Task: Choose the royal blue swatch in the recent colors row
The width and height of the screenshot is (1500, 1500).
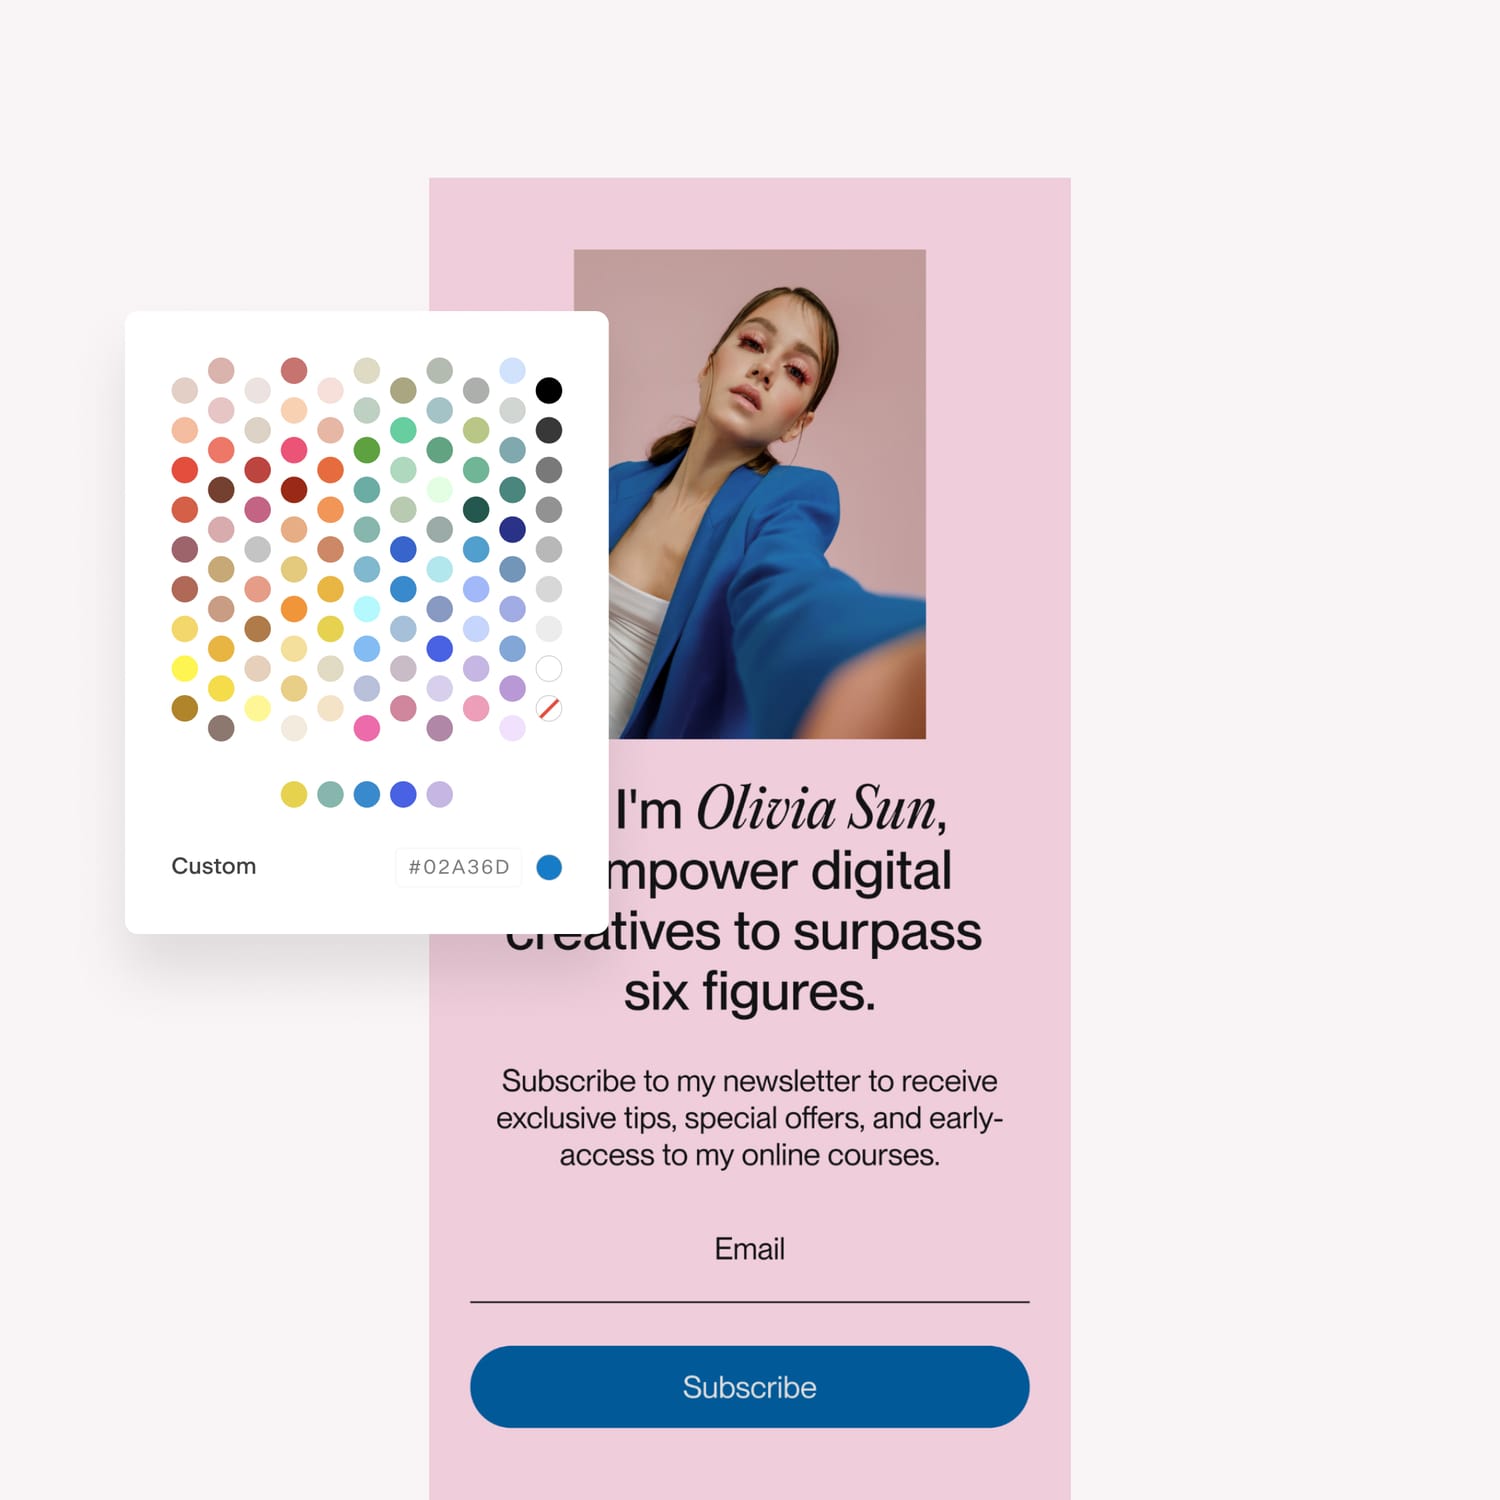Action: (403, 794)
